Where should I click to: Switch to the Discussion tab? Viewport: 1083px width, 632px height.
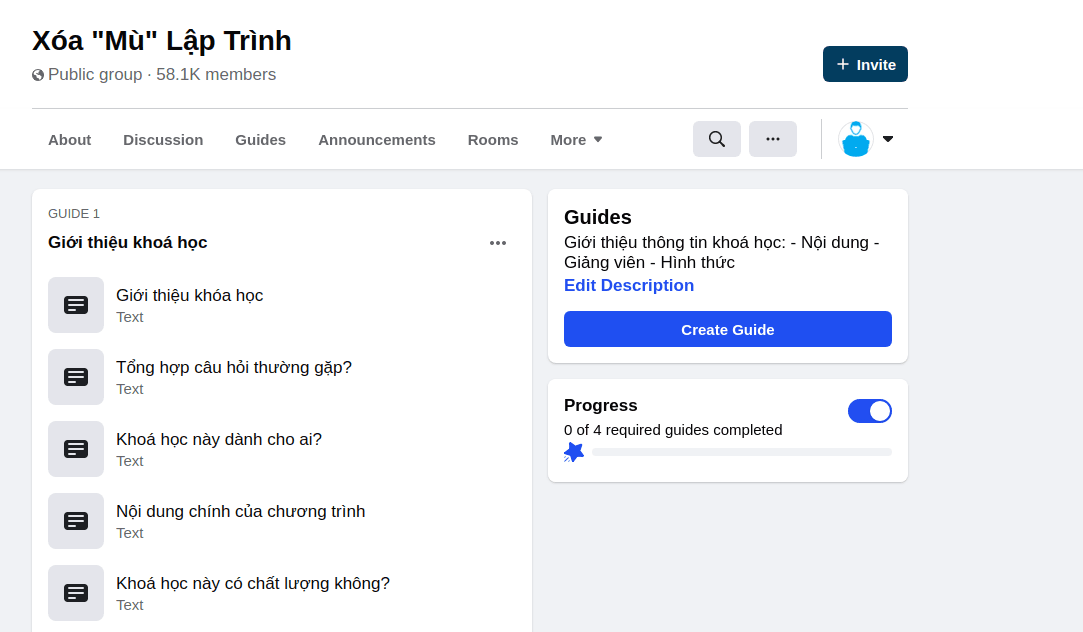(x=163, y=140)
